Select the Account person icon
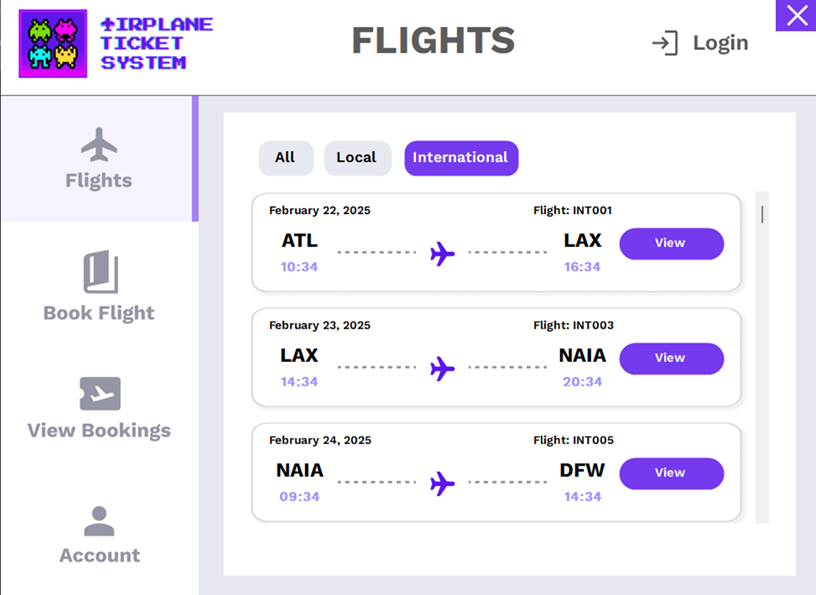 pos(99,521)
